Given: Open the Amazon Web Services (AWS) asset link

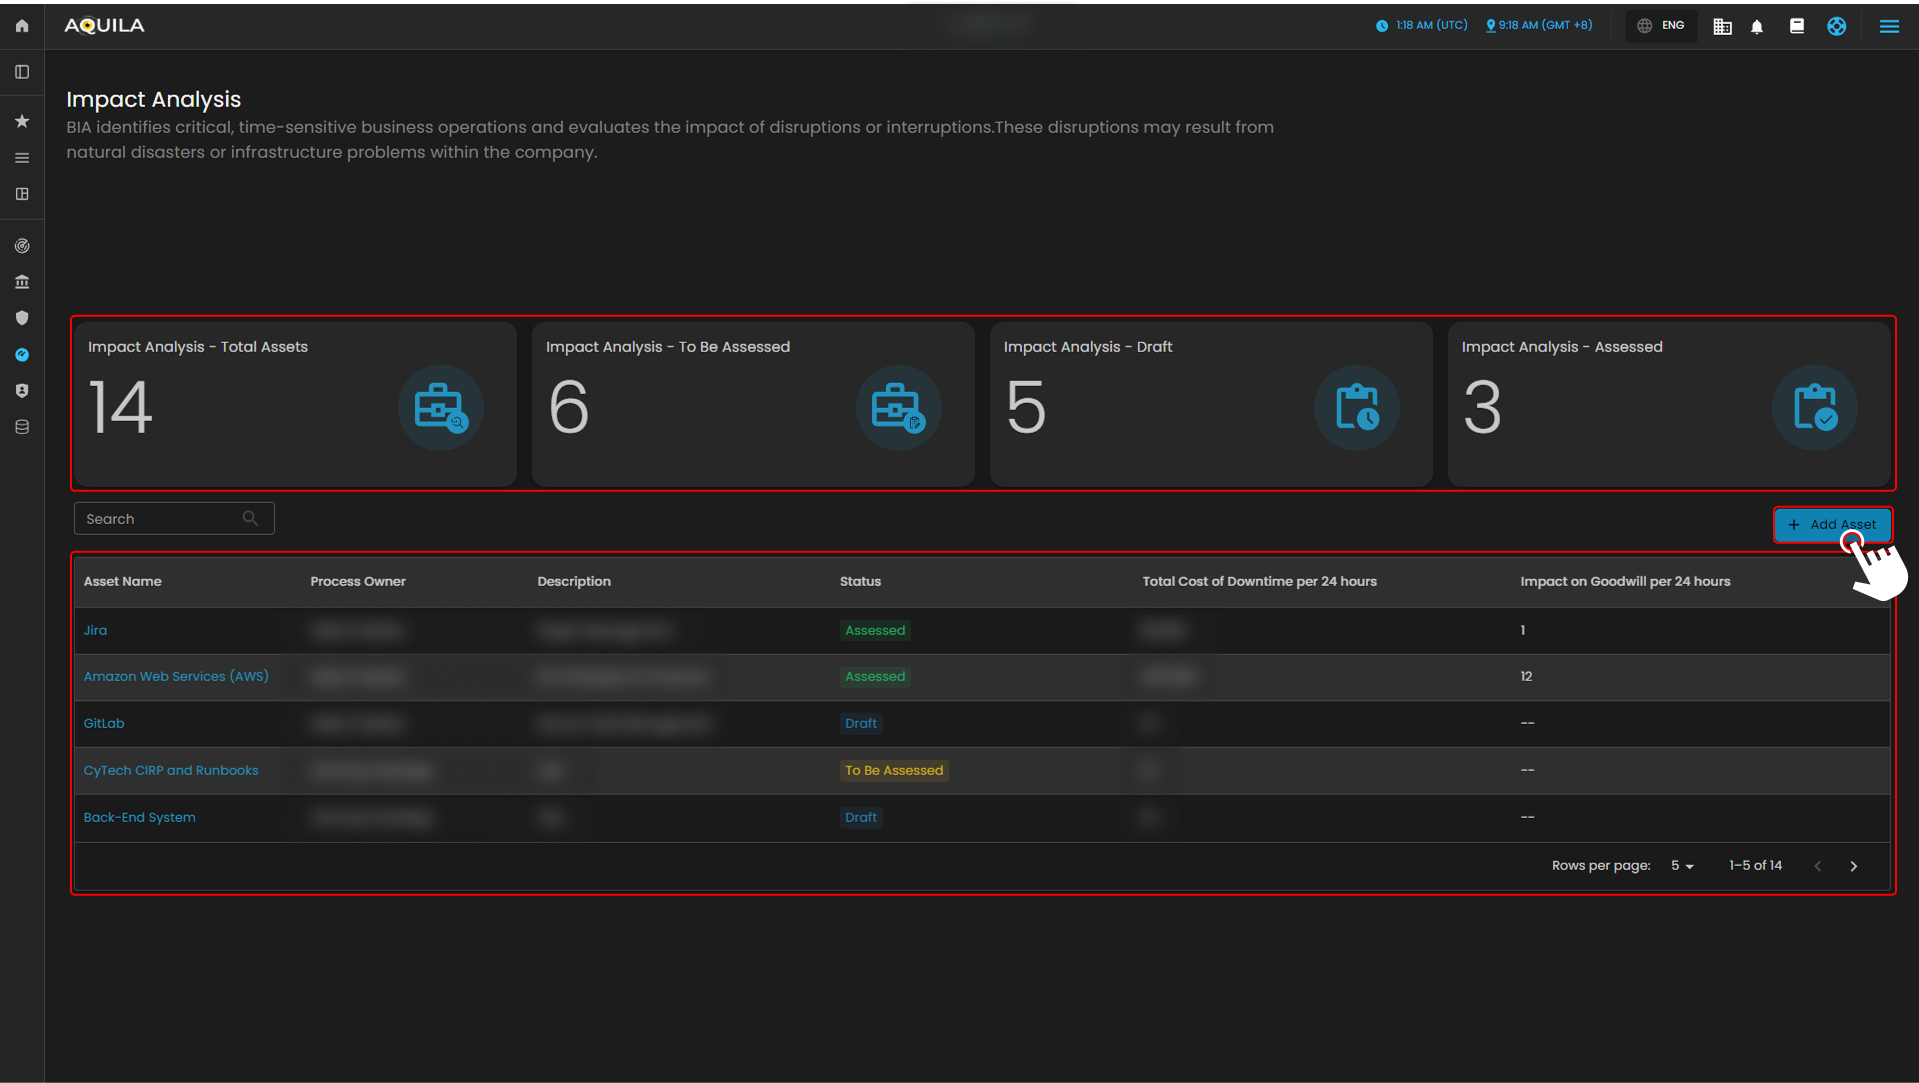Looking at the screenshot, I should (176, 677).
